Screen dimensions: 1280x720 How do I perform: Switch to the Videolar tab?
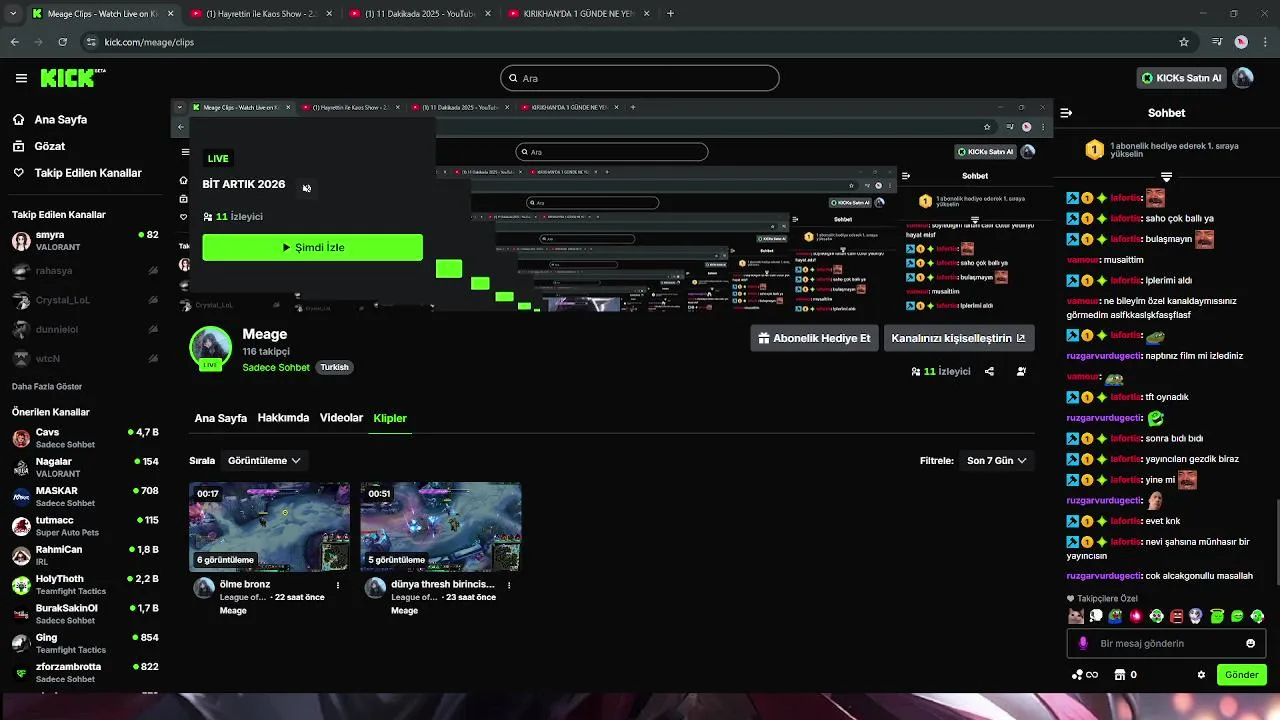341,418
